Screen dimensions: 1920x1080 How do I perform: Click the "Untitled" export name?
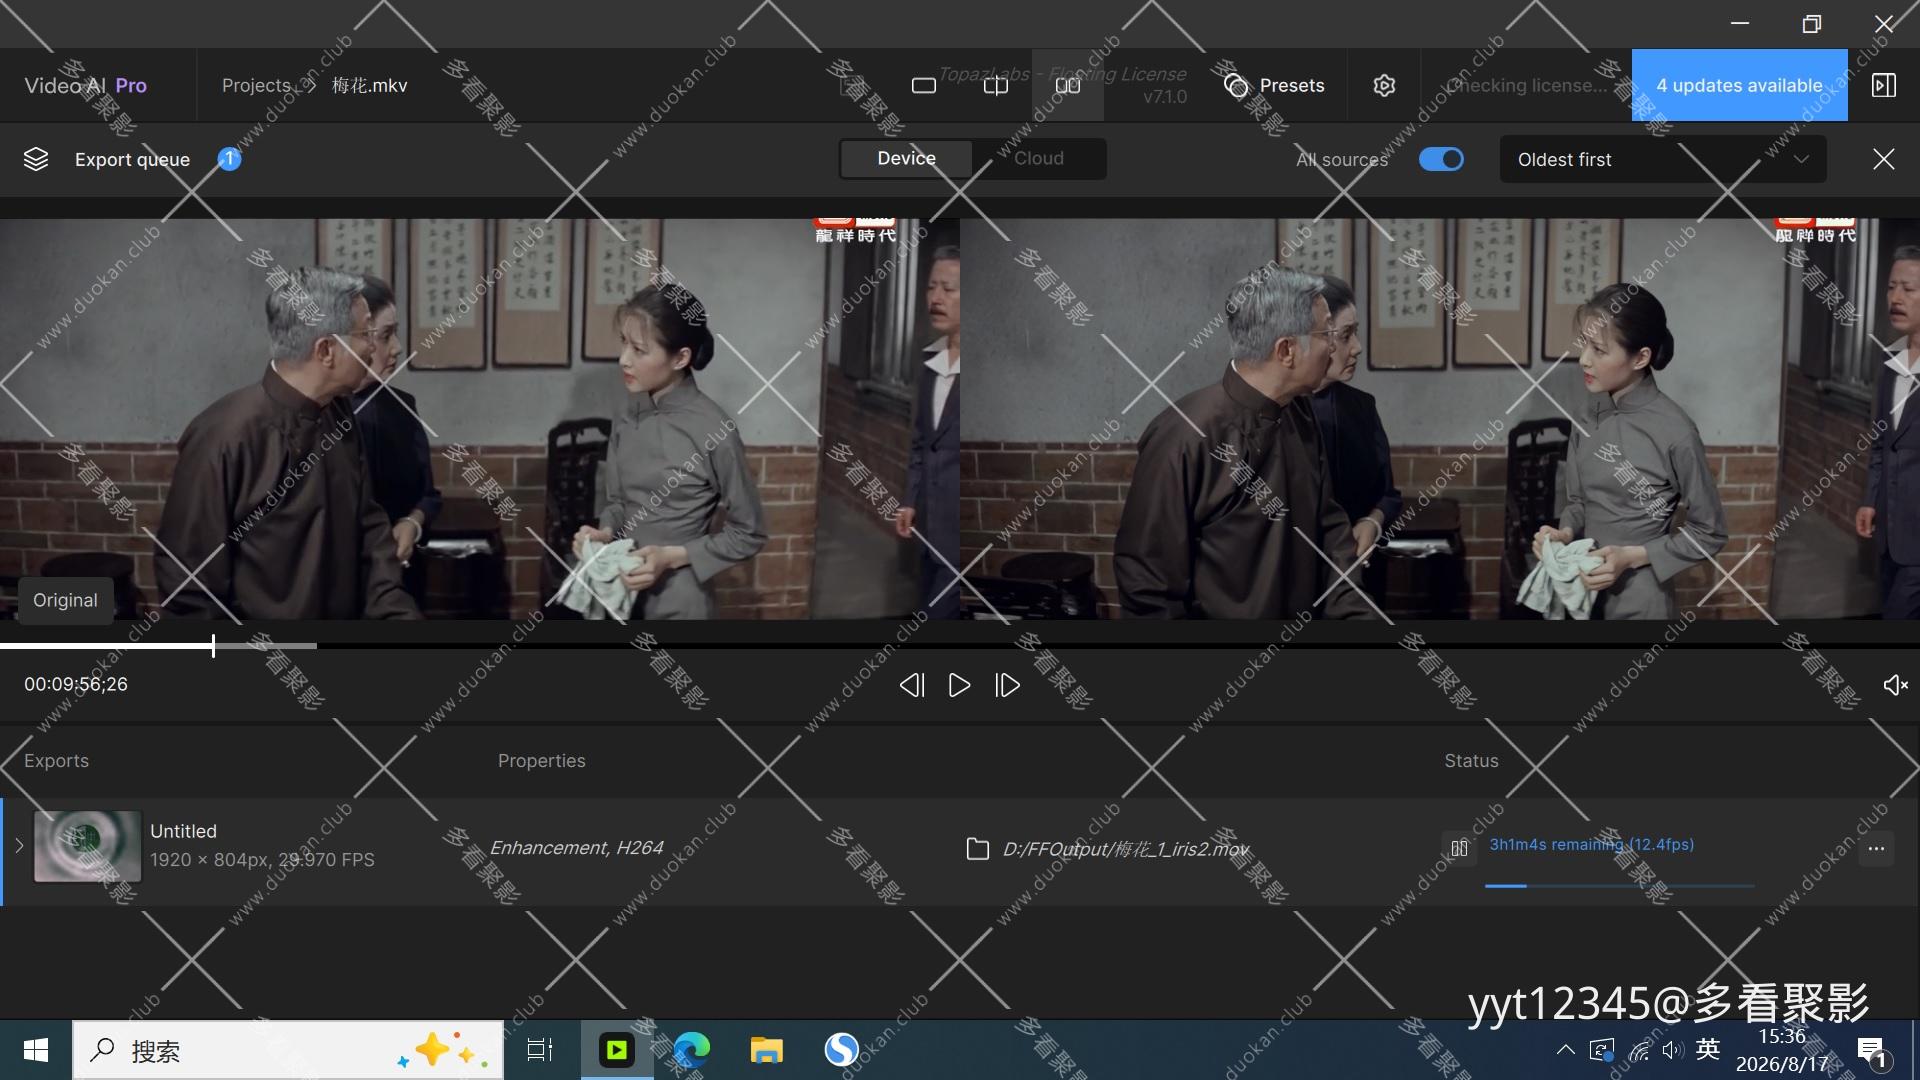(x=183, y=831)
